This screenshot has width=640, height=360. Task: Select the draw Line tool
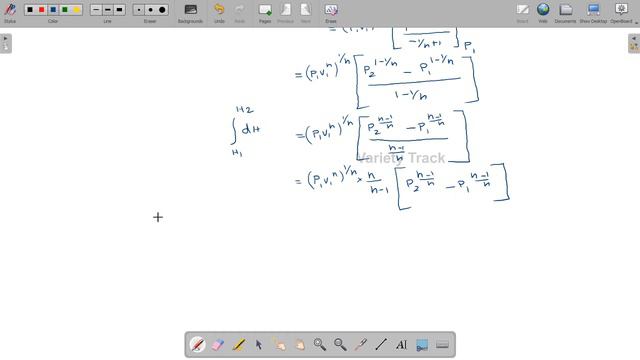(381, 345)
